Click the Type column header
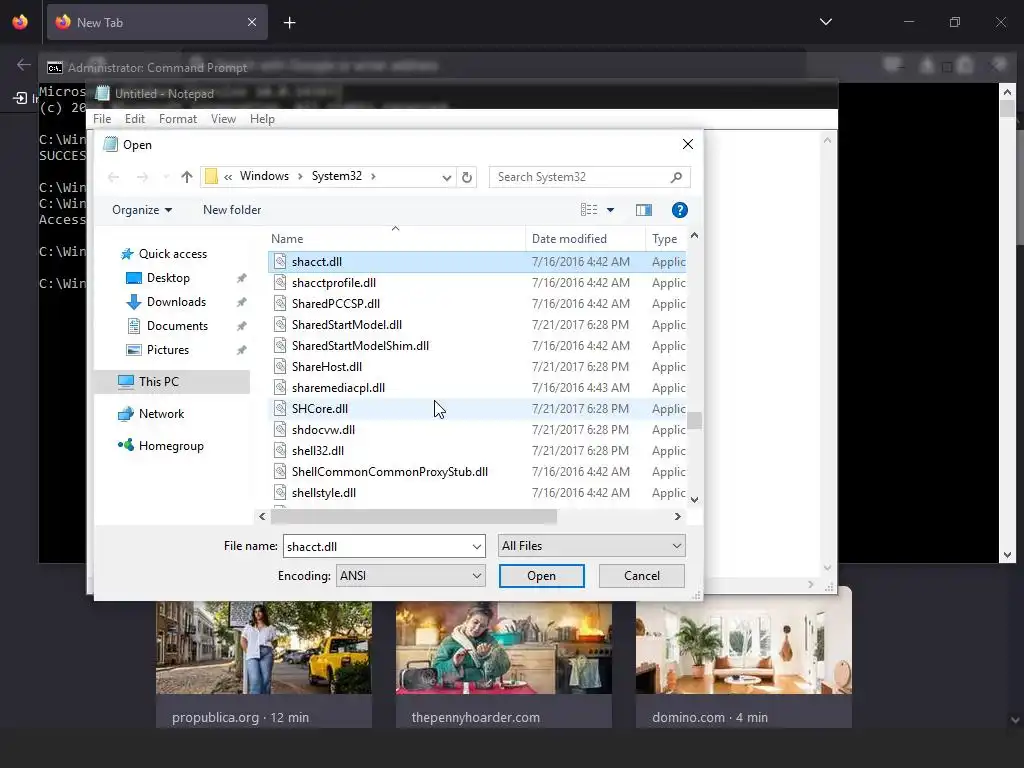This screenshot has height=768, width=1024. tap(665, 239)
